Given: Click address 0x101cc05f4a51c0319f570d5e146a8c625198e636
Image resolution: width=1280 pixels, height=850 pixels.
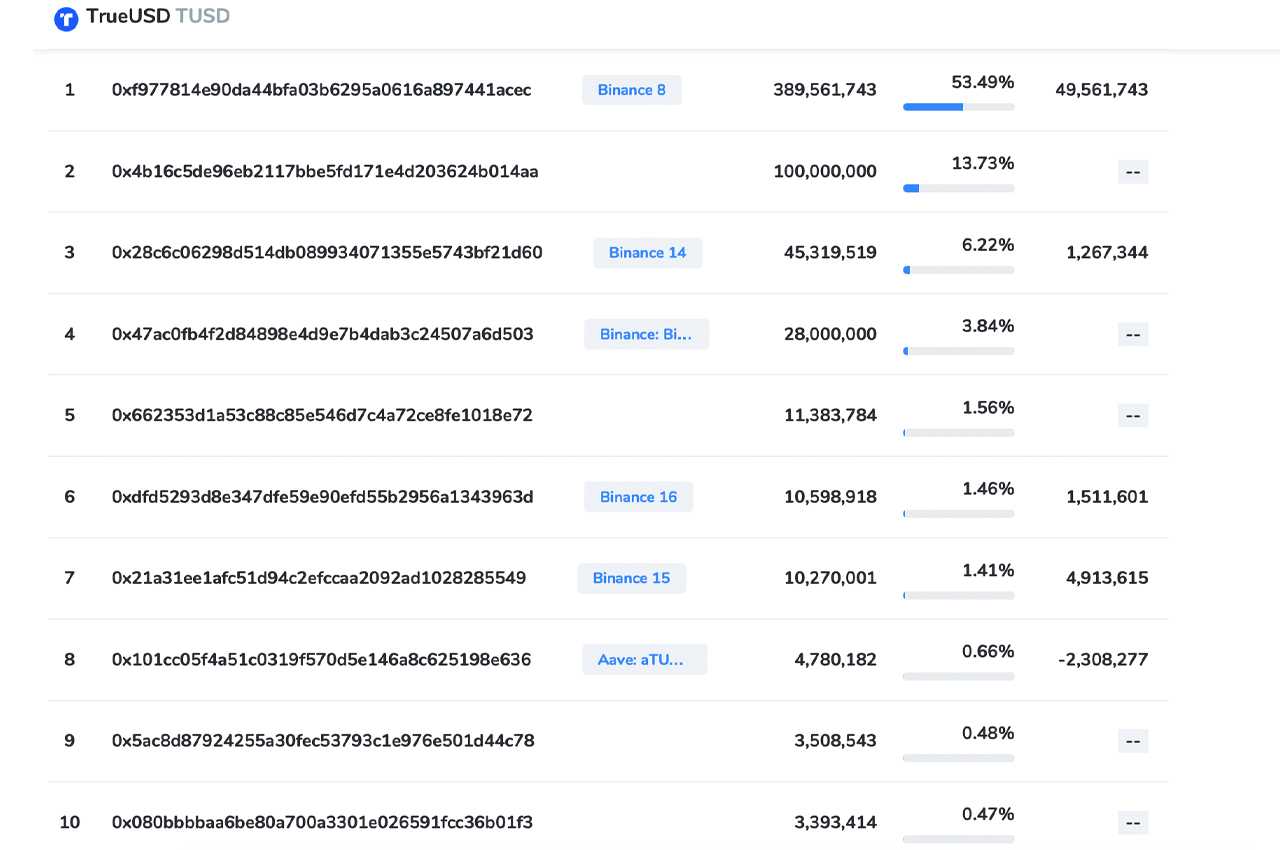Looking at the screenshot, I should 321,659.
